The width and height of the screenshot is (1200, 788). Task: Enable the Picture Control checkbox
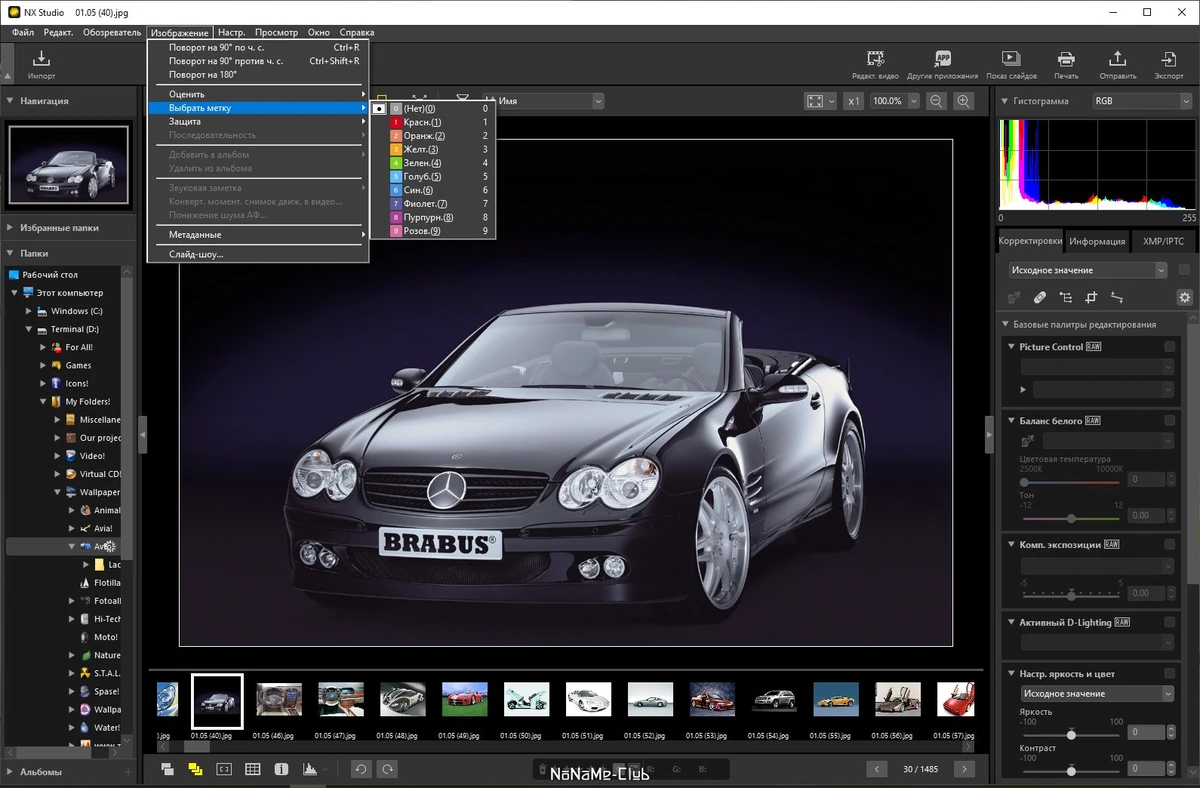pos(1169,347)
